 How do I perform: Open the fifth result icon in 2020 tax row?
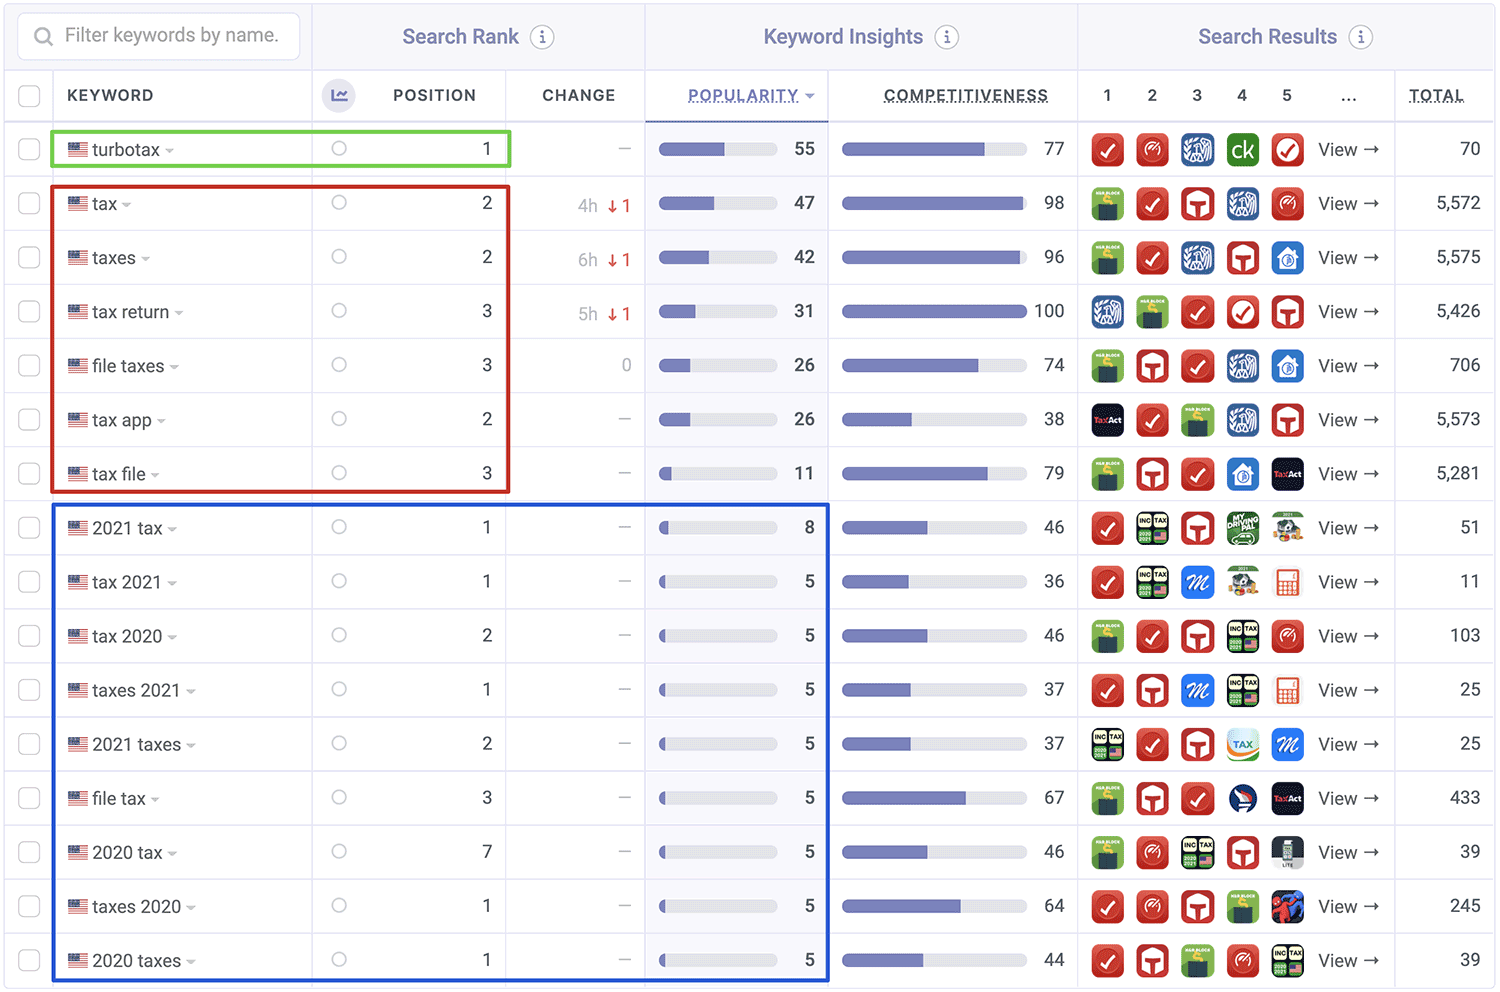[x=1287, y=852]
